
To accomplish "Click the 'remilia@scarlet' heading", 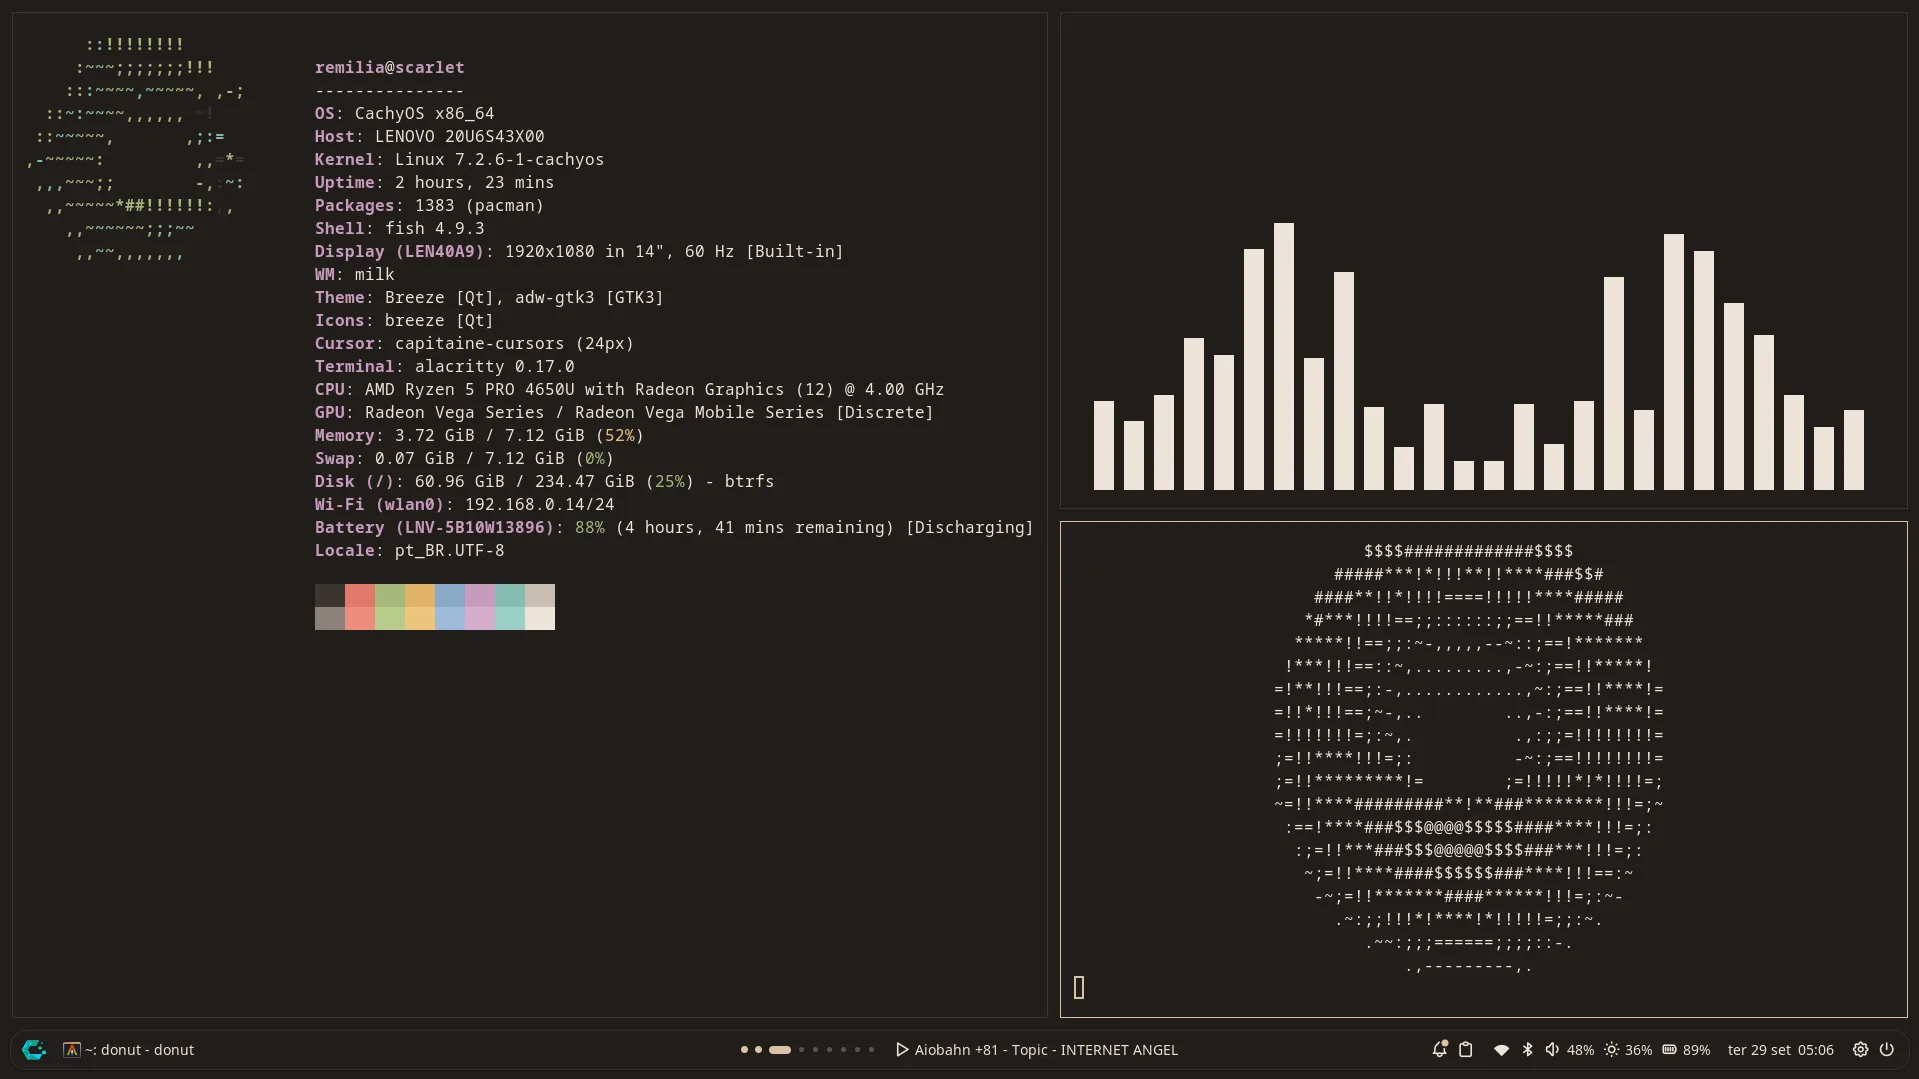I will click(389, 67).
